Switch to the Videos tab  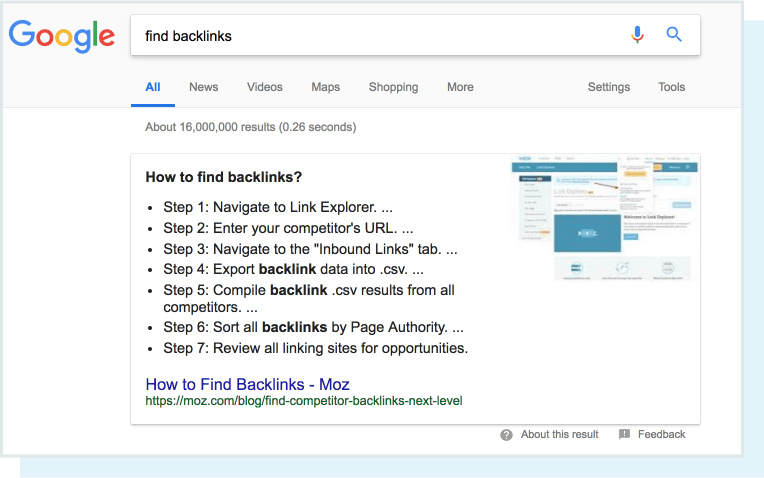pos(265,87)
